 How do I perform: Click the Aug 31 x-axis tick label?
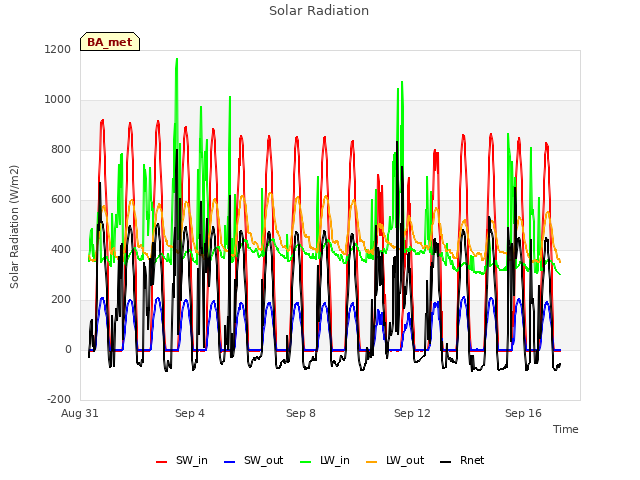click(x=80, y=413)
